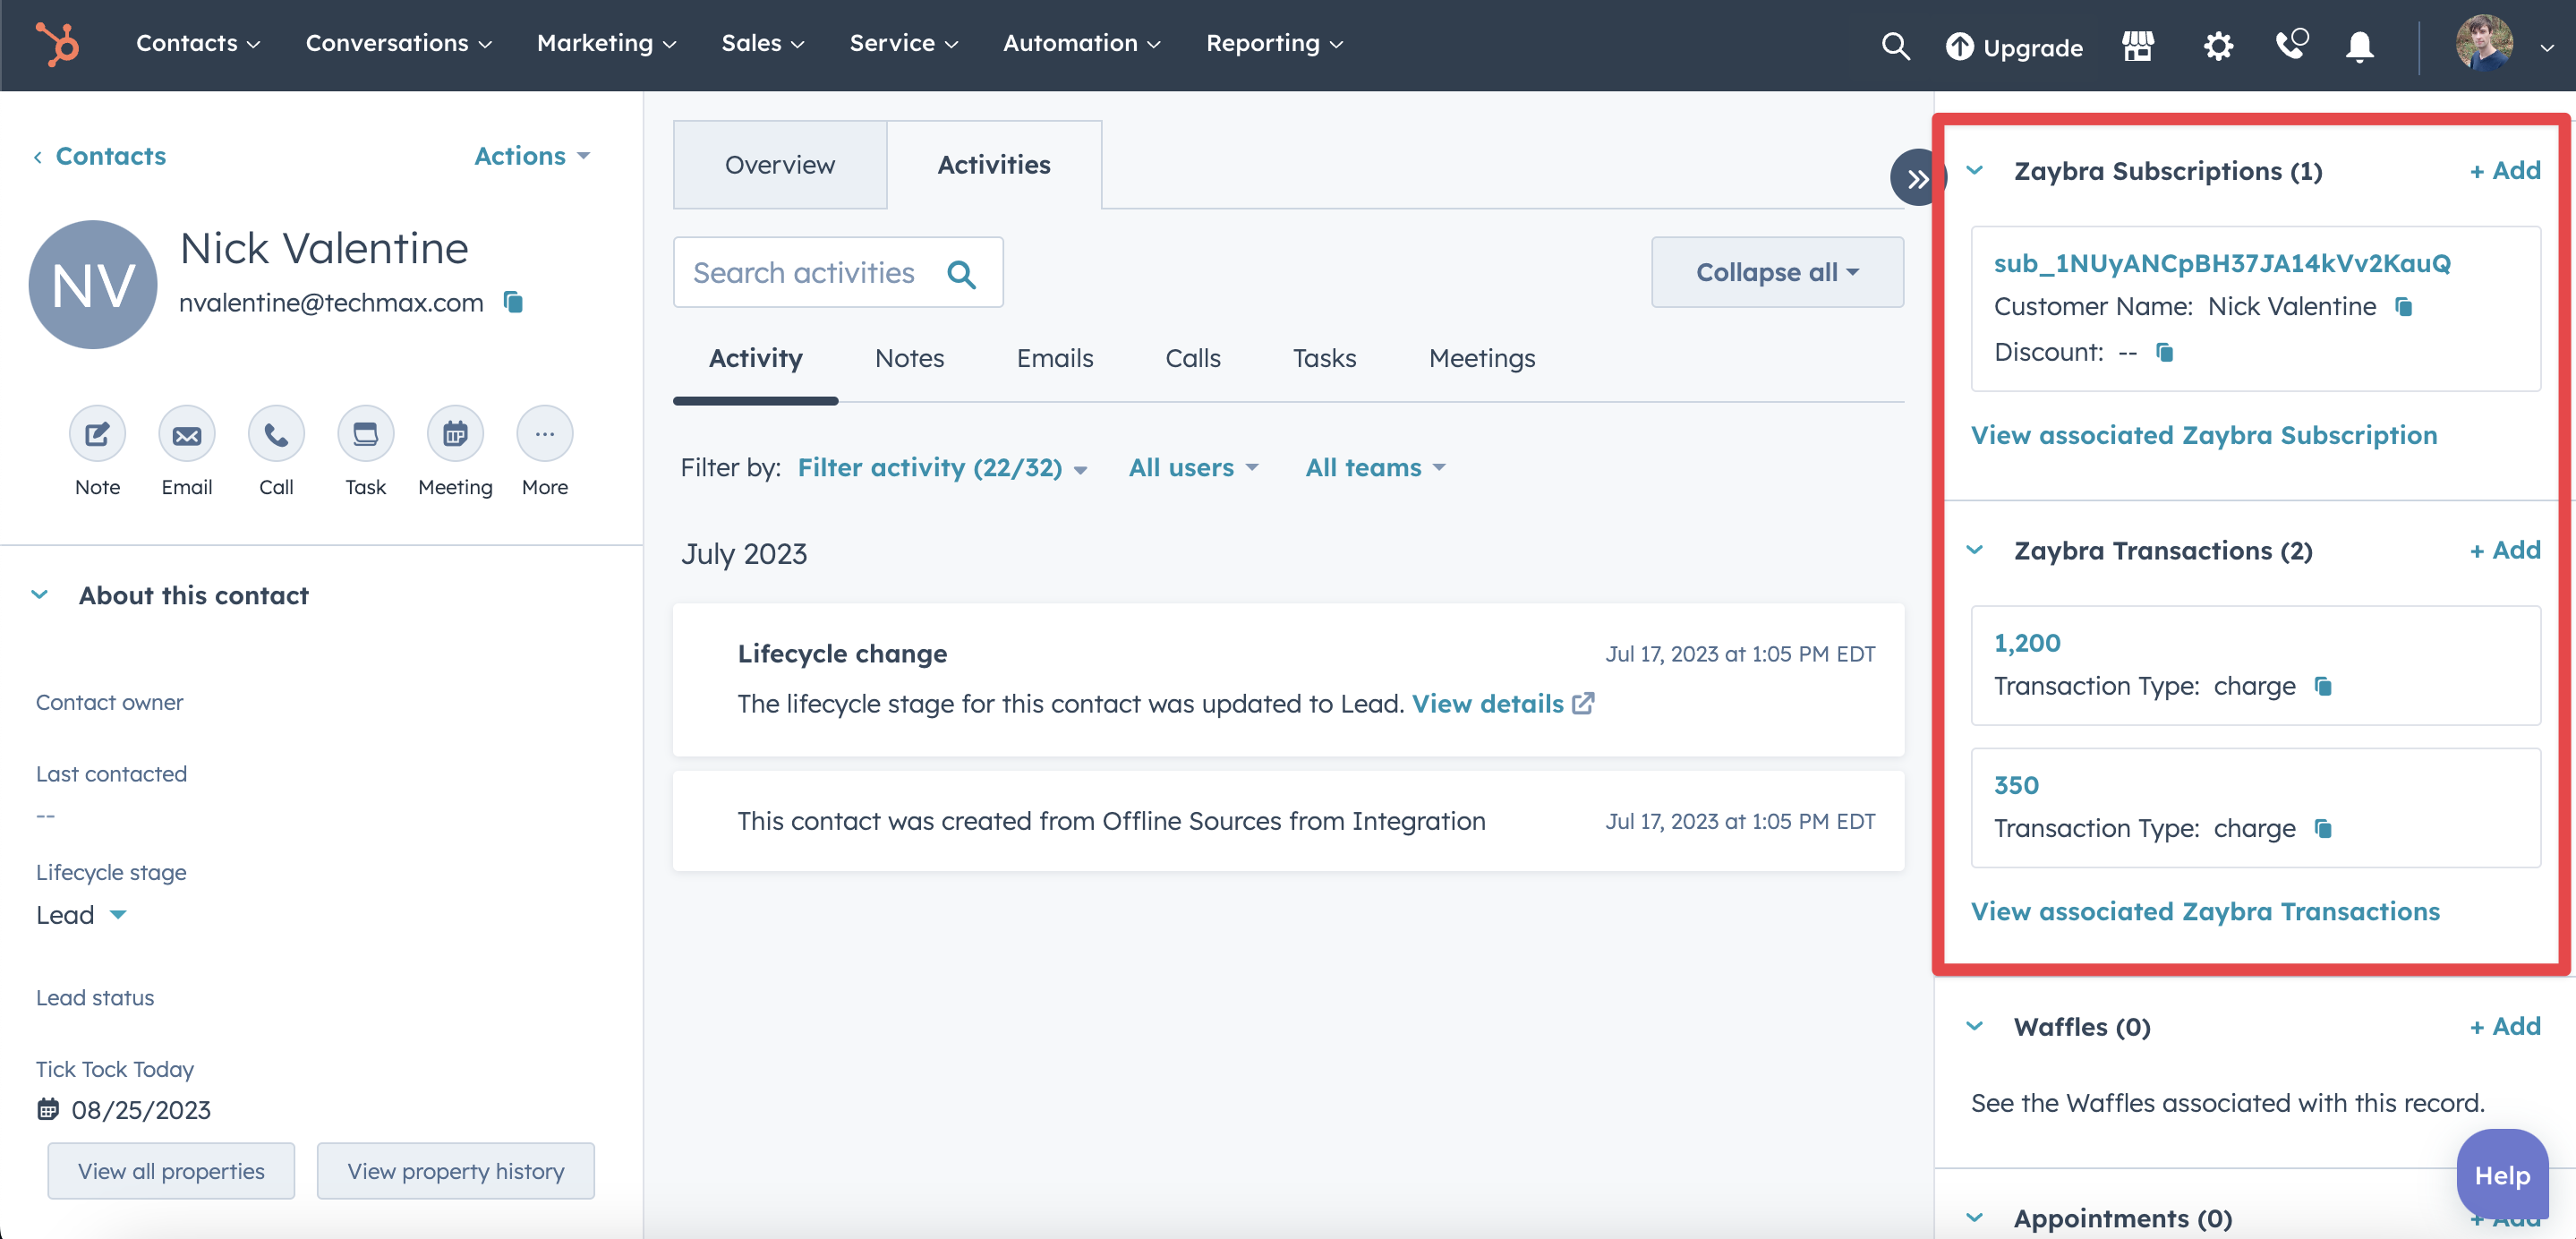
Task: Click the search icon in Search activities
Action: coord(961,273)
